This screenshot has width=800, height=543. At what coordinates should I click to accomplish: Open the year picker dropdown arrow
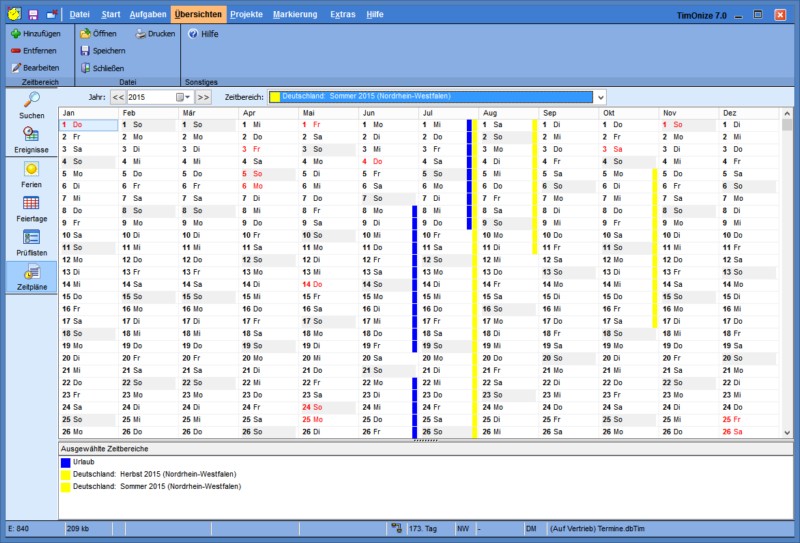(184, 97)
